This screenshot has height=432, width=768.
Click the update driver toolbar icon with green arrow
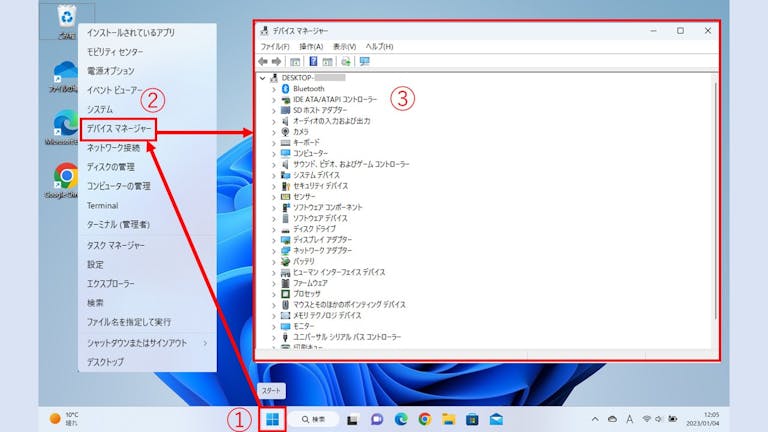click(x=346, y=61)
